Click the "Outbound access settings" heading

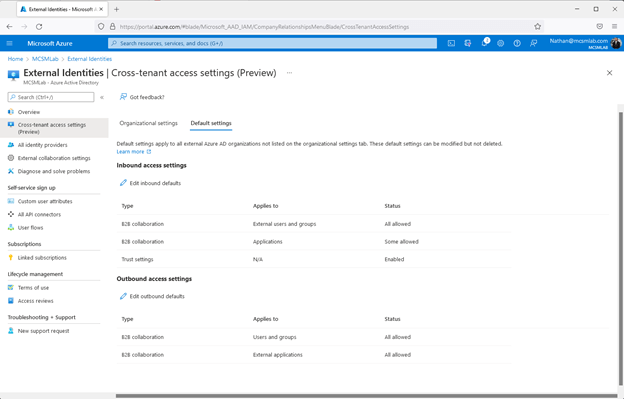click(154, 279)
